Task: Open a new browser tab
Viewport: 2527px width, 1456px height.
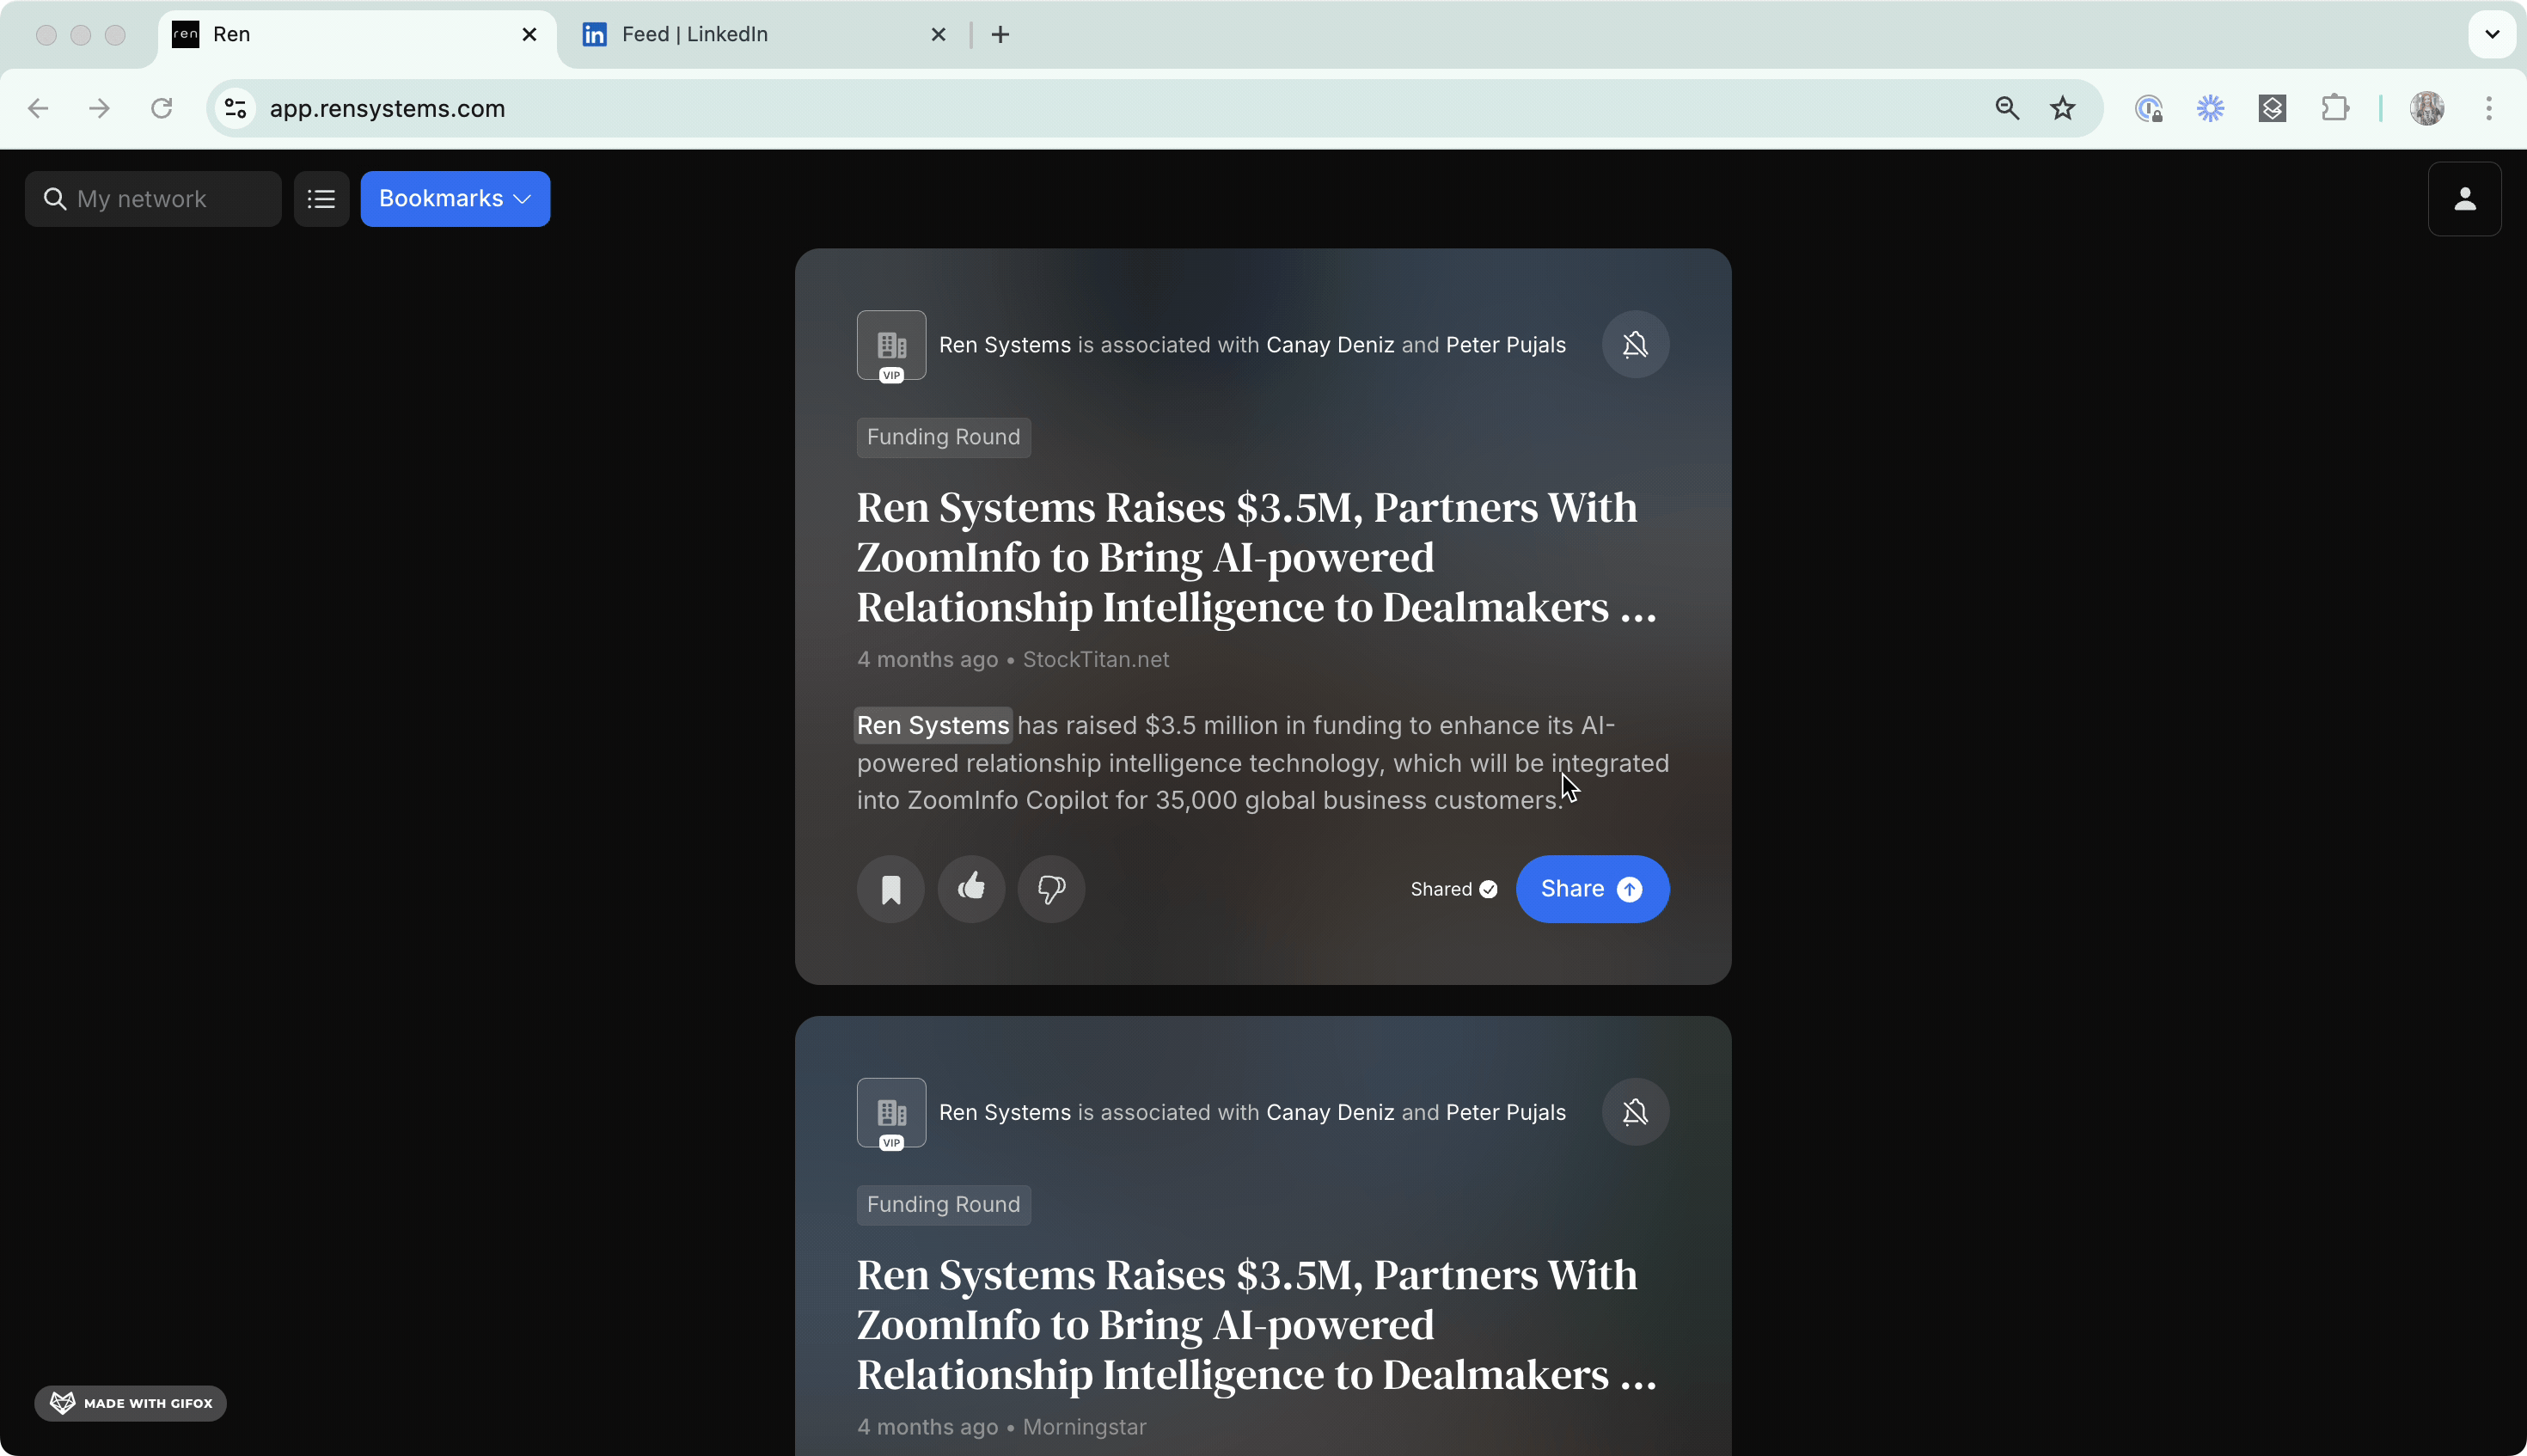Action: (x=1000, y=34)
